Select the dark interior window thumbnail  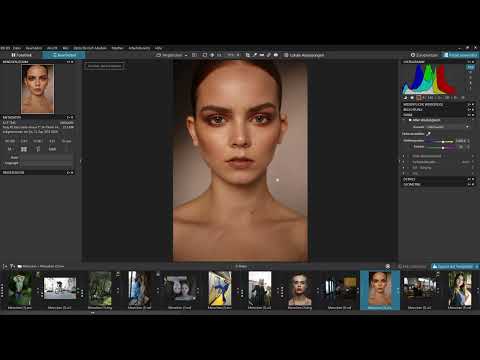pyautogui.click(x=340, y=289)
